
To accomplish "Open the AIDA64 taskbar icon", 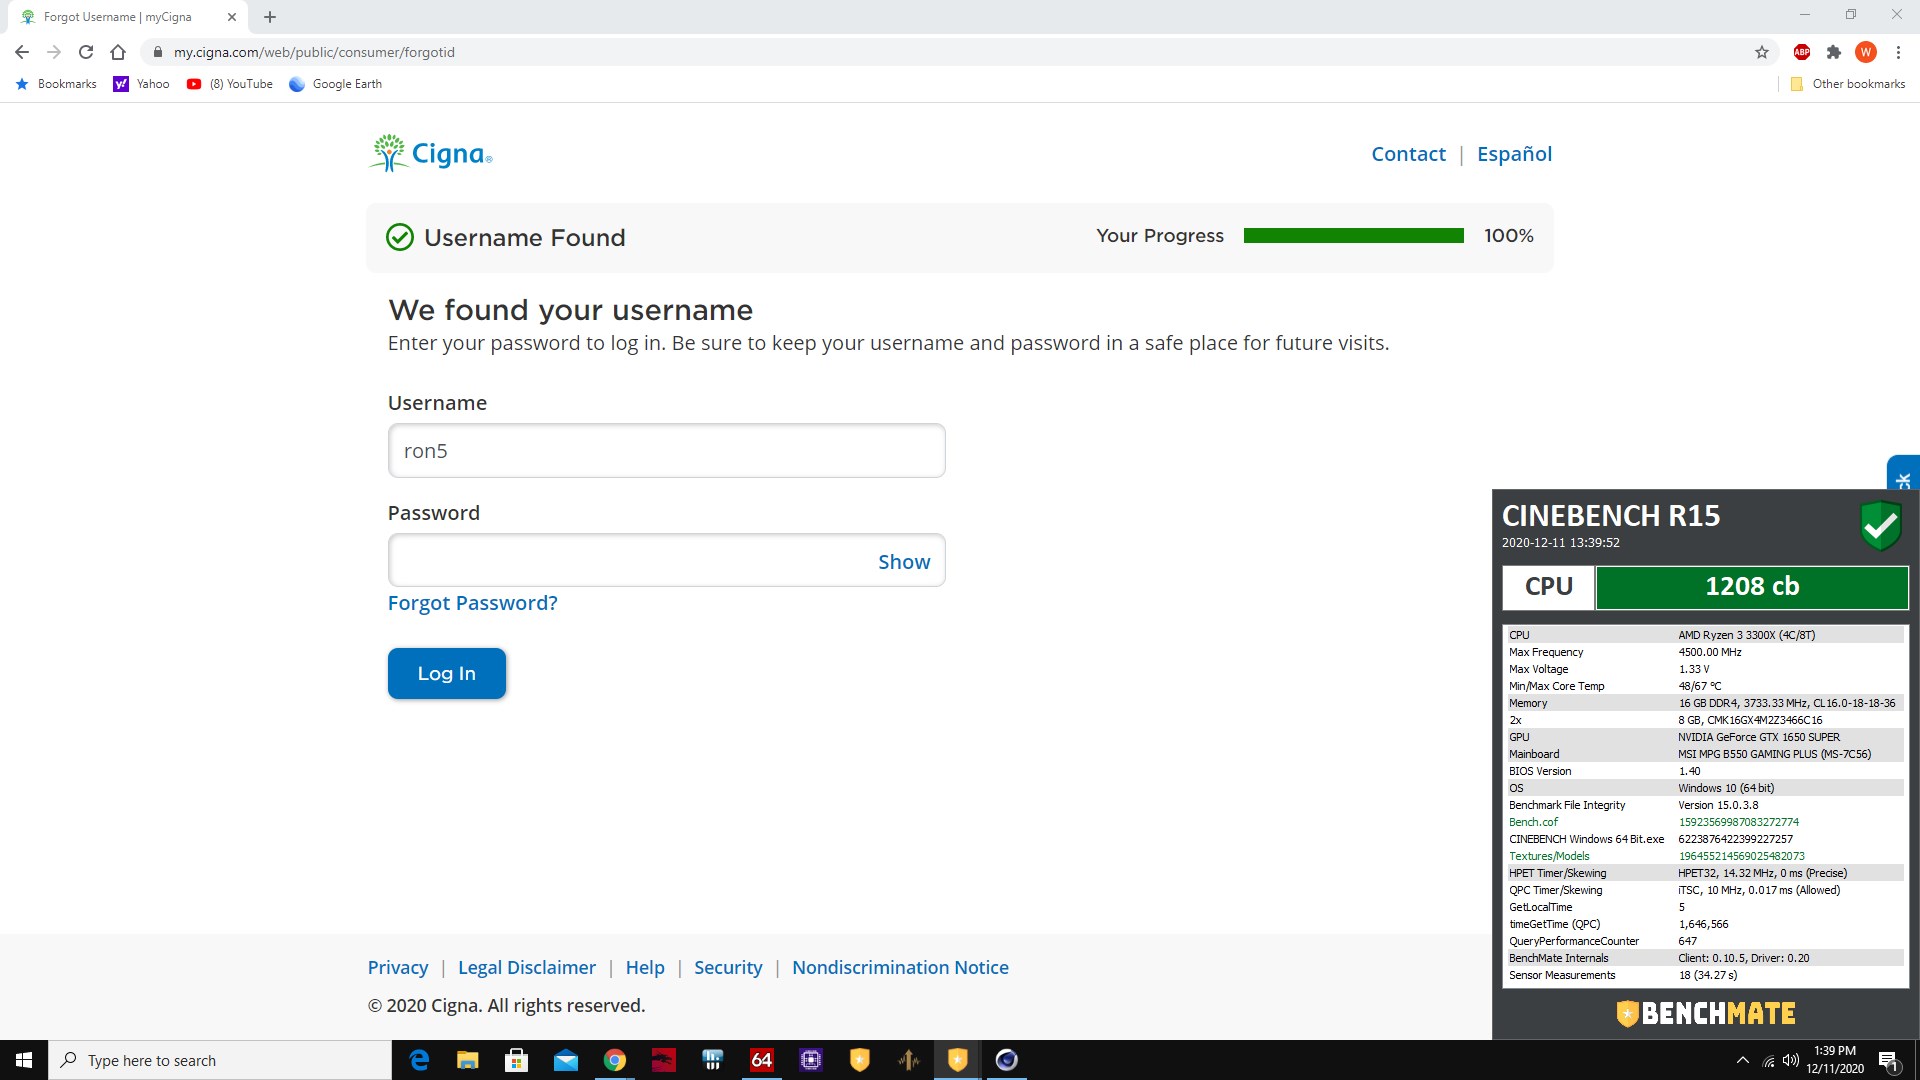I will 762,1060.
